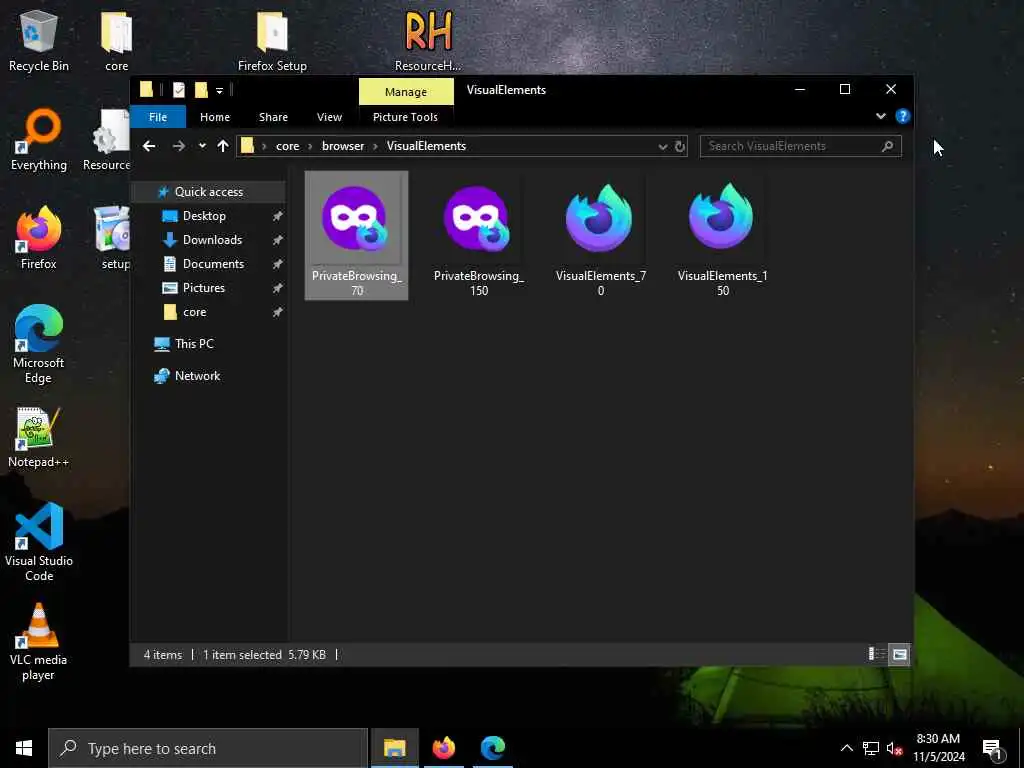
Task: Open Downloads in the navigation pane
Action: coord(212,240)
